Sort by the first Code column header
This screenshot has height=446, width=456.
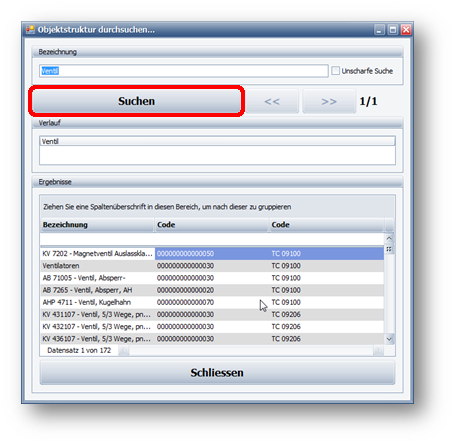coord(212,225)
